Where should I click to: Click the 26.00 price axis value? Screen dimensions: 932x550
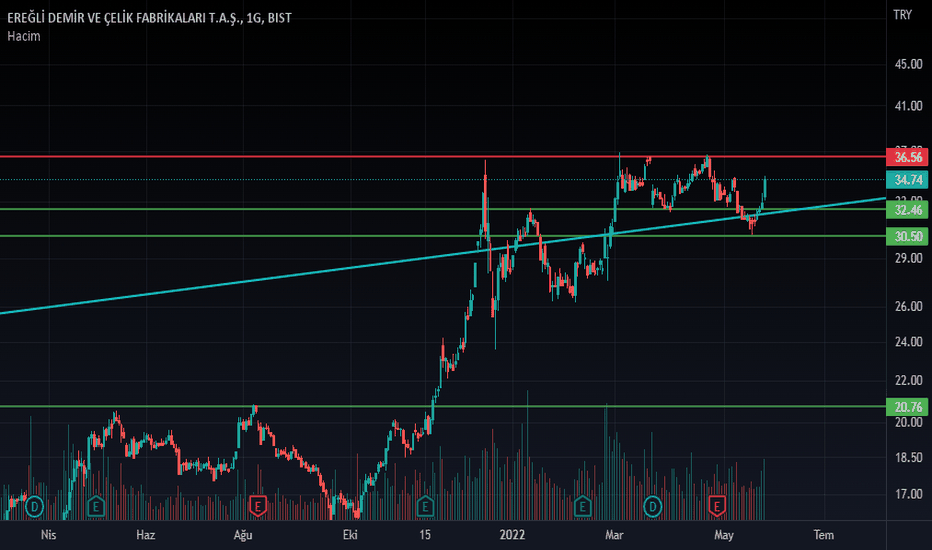tap(908, 306)
